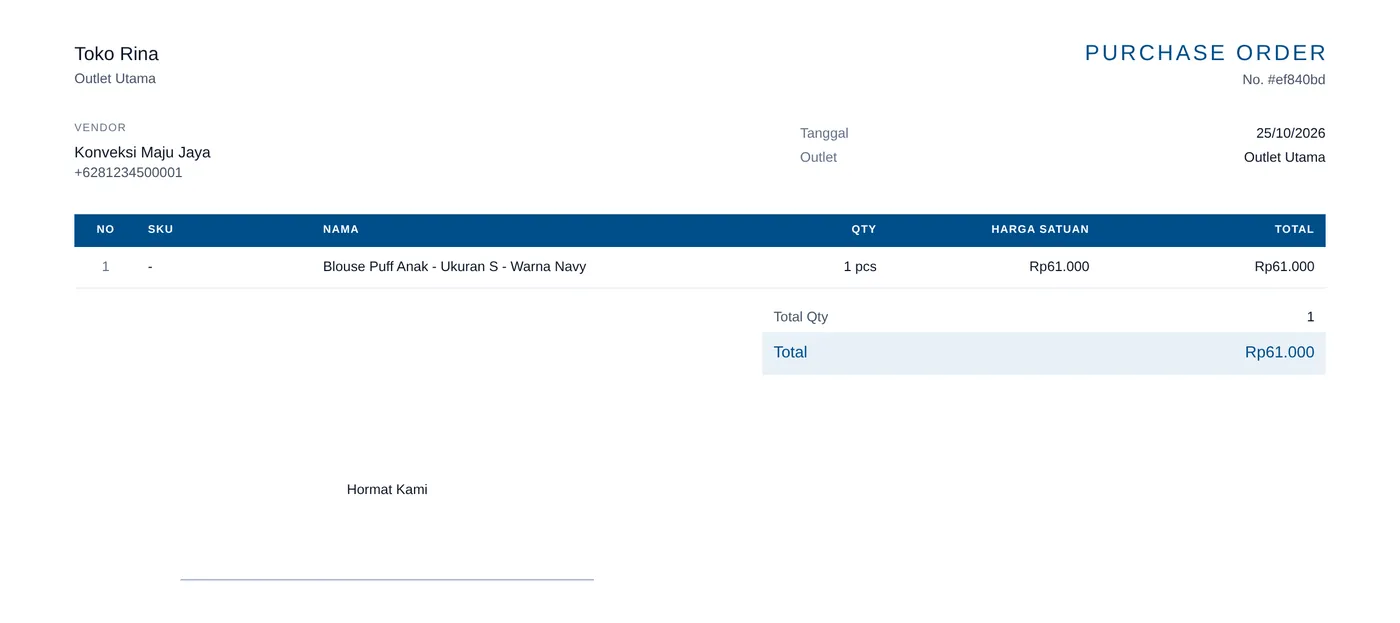
Task: Click the quantity cell 1 pcs
Action: coord(860,267)
